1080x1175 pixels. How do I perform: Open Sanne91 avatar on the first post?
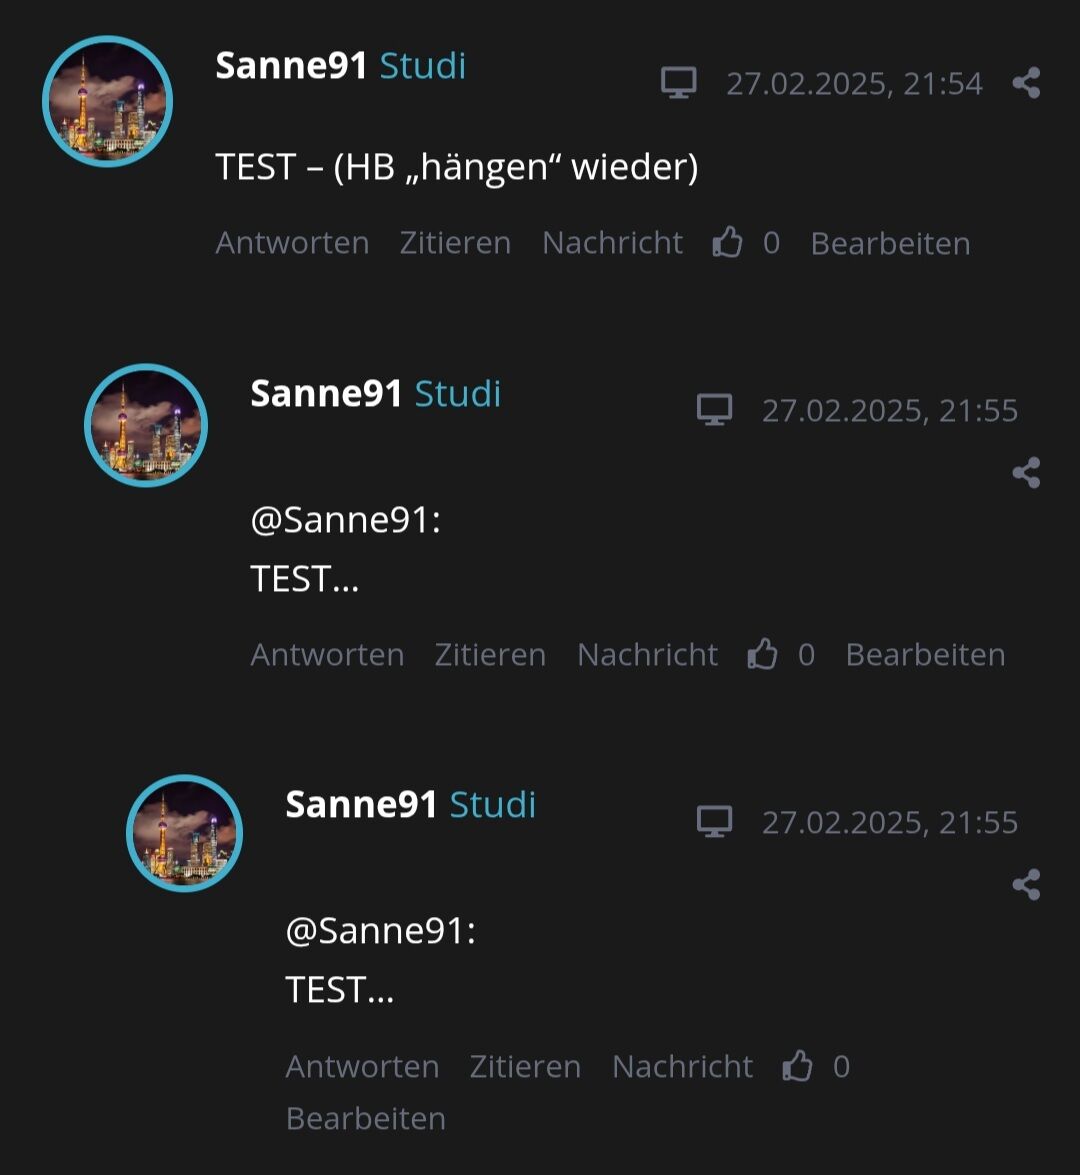tap(108, 101)
